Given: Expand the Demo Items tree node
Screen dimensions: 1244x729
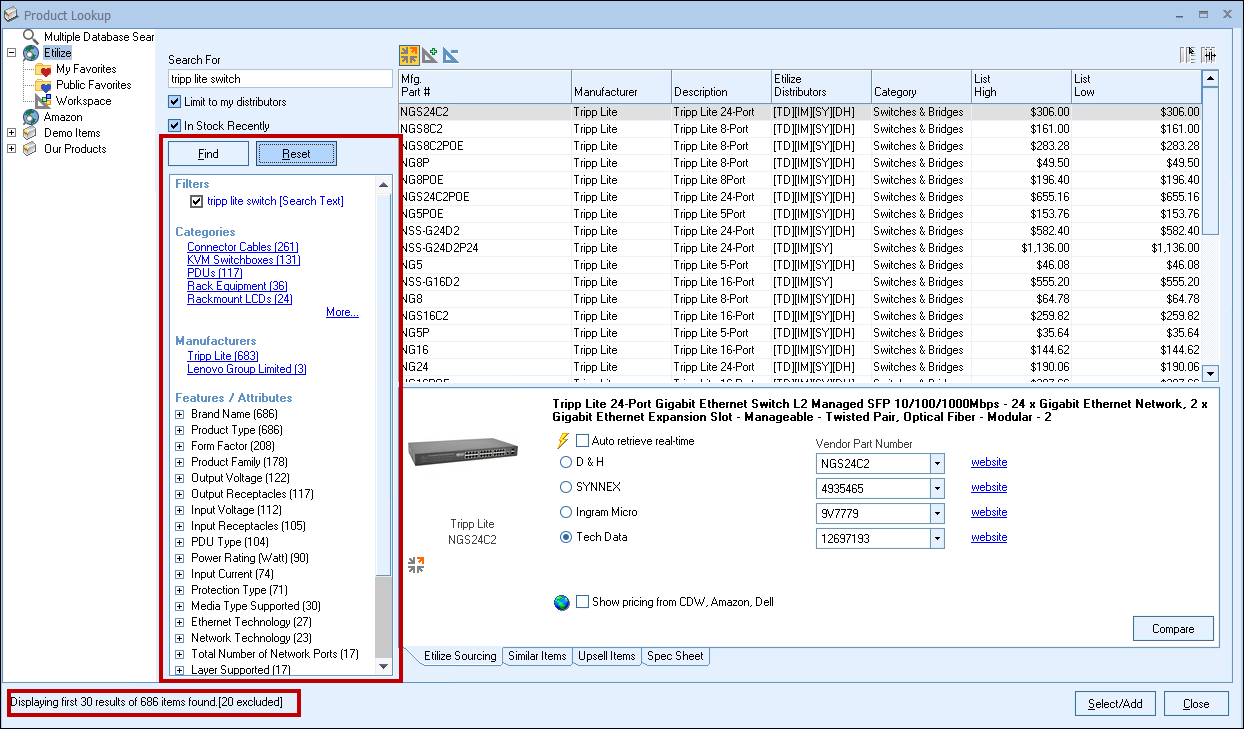Looking at the screenshot, I should click(x=11, y=133).
